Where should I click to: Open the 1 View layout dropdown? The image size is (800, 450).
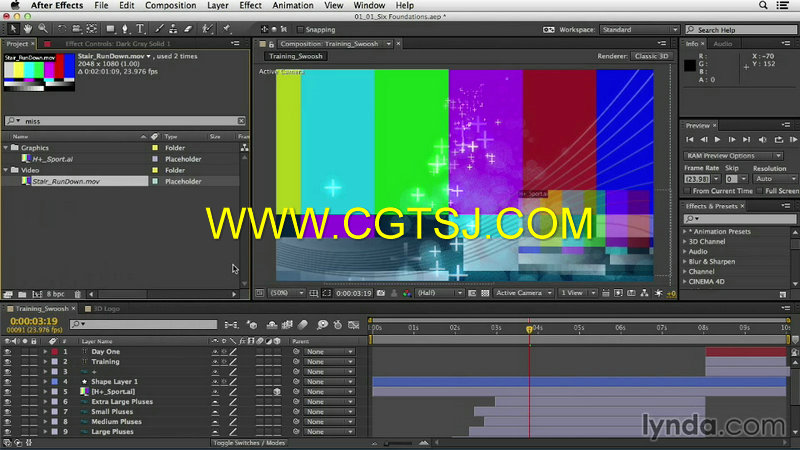578,293
